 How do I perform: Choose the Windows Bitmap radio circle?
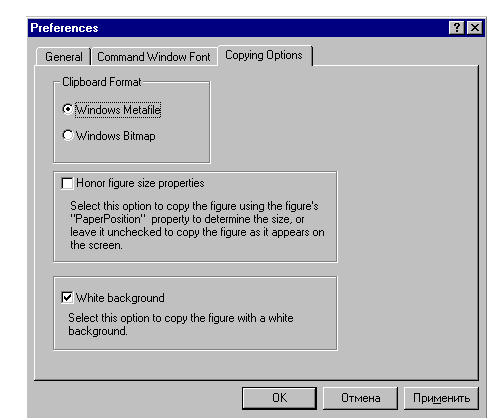[68, 135]
